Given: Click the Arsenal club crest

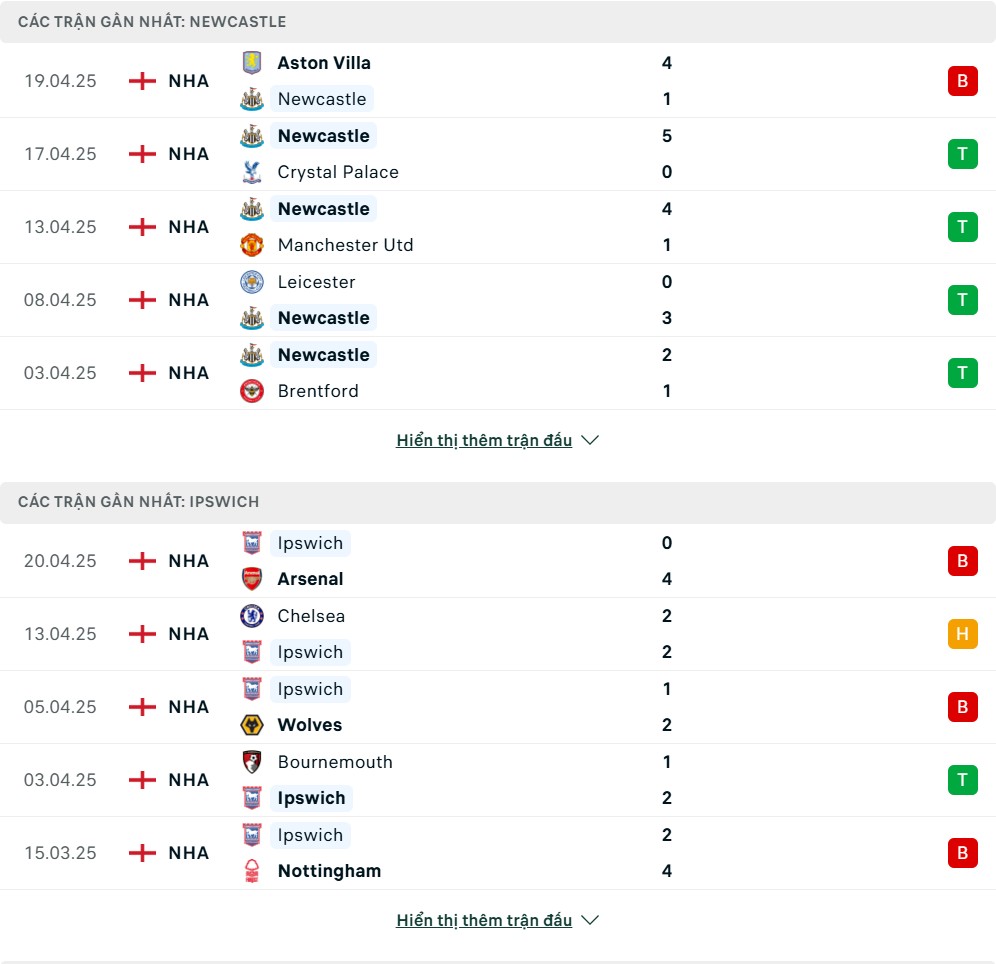Looking at the screenshot, I should click(252, 579).
